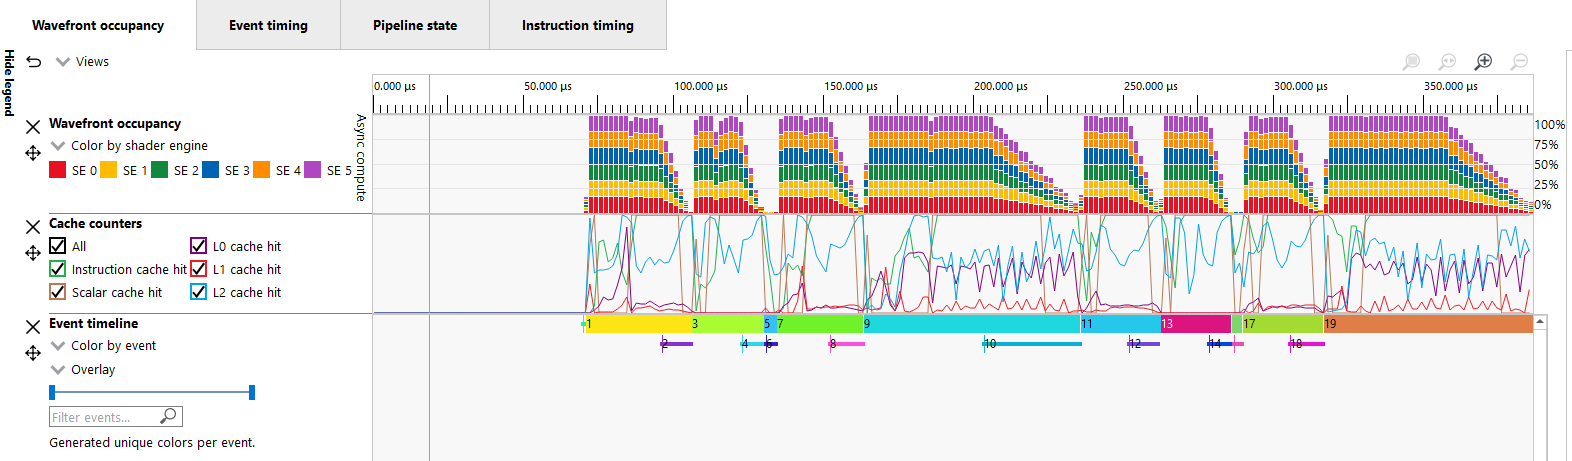Select event 9 cyan bar in timeline
The width and height of the screenshot is (1572, 461).
[x=971, y=324]
